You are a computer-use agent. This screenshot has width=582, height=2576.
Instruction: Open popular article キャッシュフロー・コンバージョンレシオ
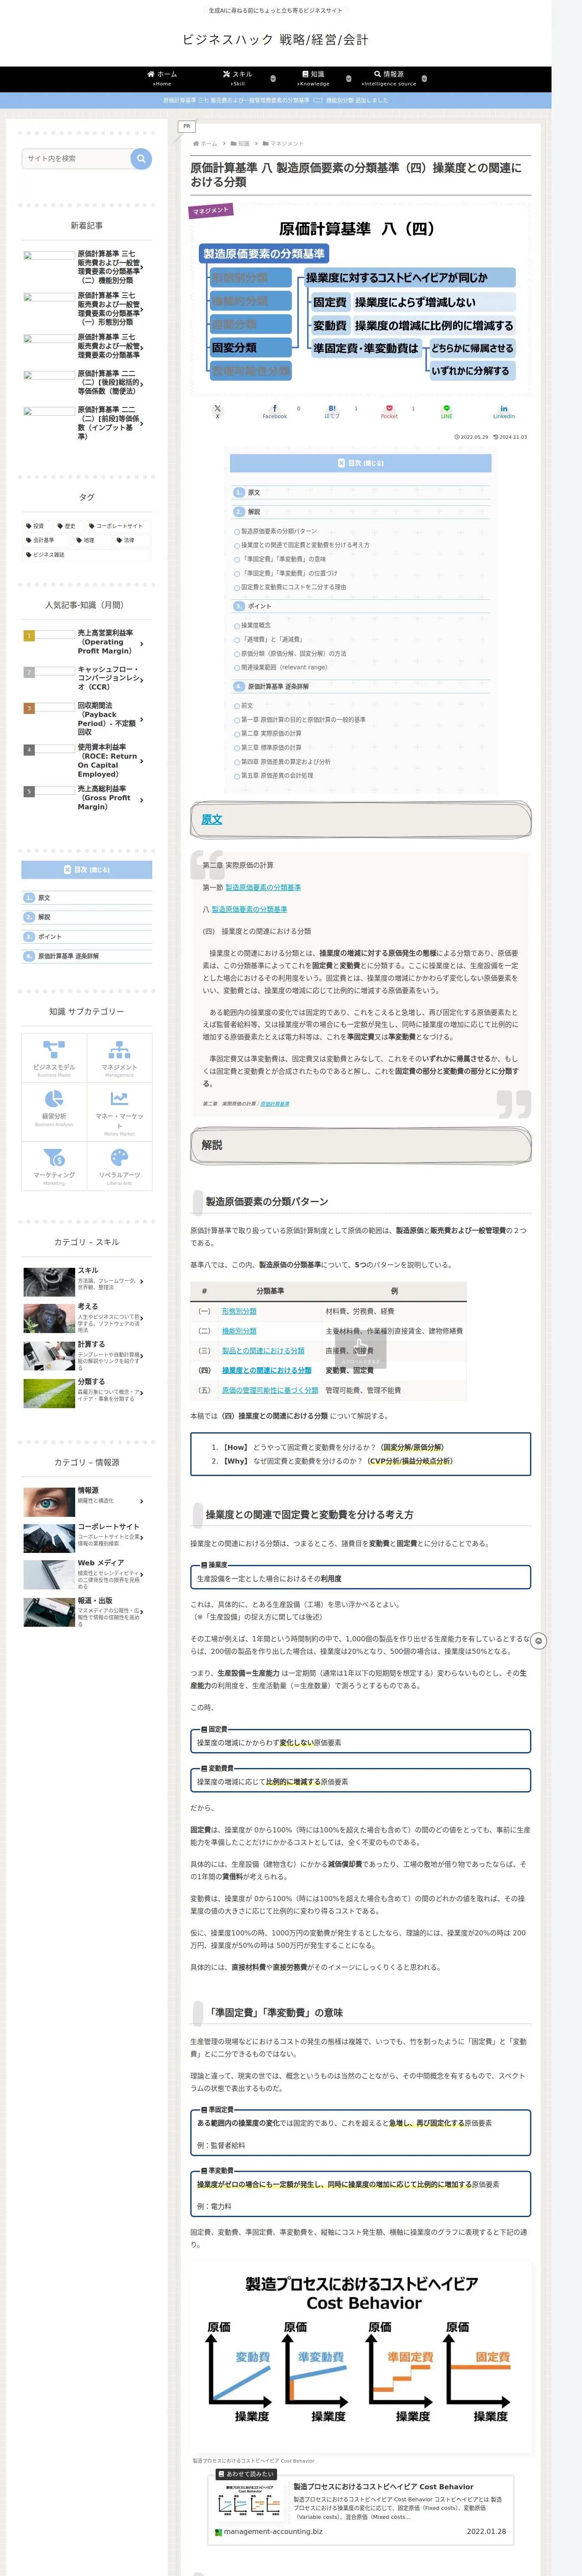tap(87, 679)
